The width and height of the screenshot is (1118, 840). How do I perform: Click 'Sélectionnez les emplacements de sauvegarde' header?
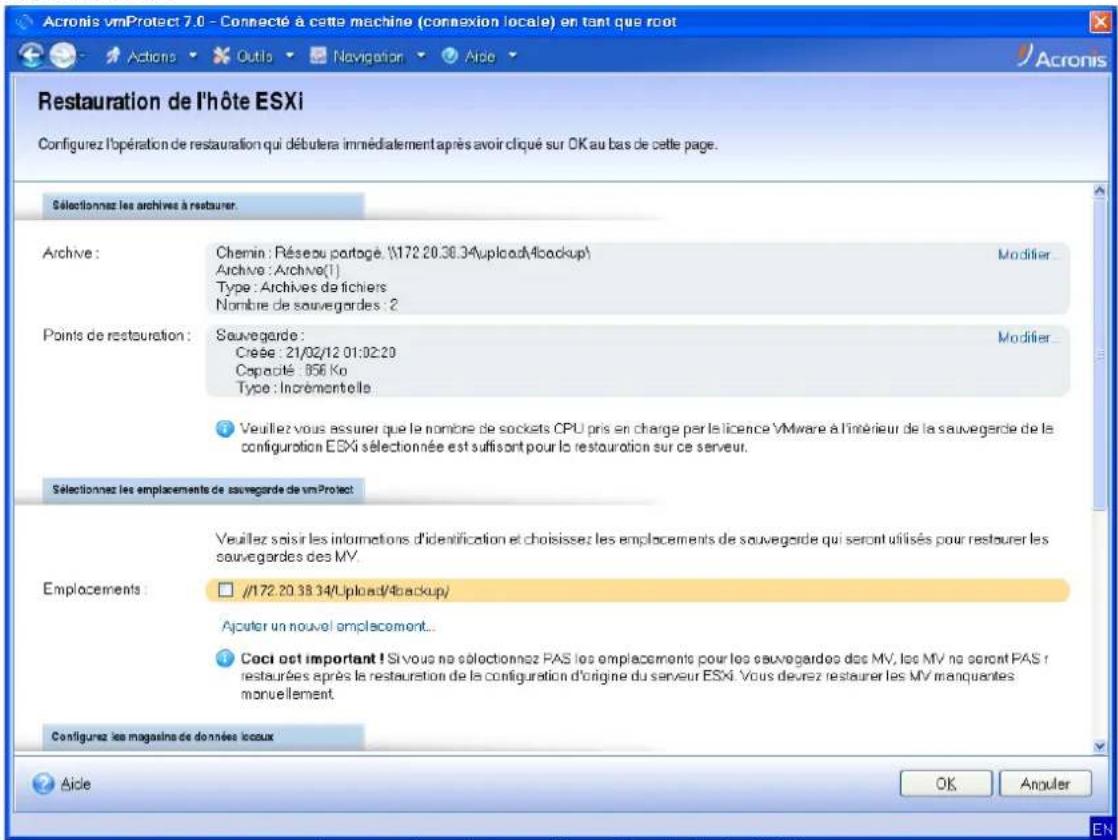pyautogui.click(x=202, y=490)
